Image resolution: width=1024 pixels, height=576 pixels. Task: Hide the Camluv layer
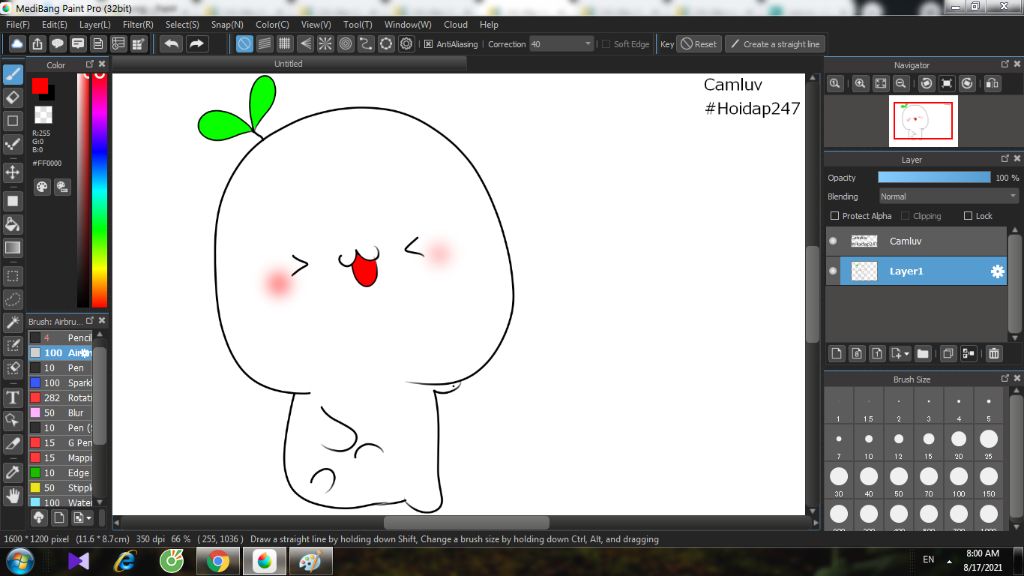click(x=833, y=241)
